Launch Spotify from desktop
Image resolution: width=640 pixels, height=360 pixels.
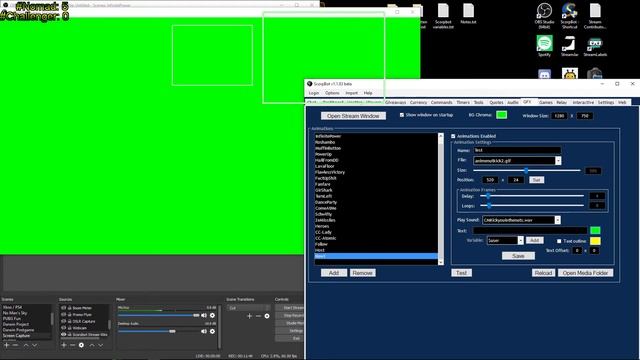click(x=544, y=45)
